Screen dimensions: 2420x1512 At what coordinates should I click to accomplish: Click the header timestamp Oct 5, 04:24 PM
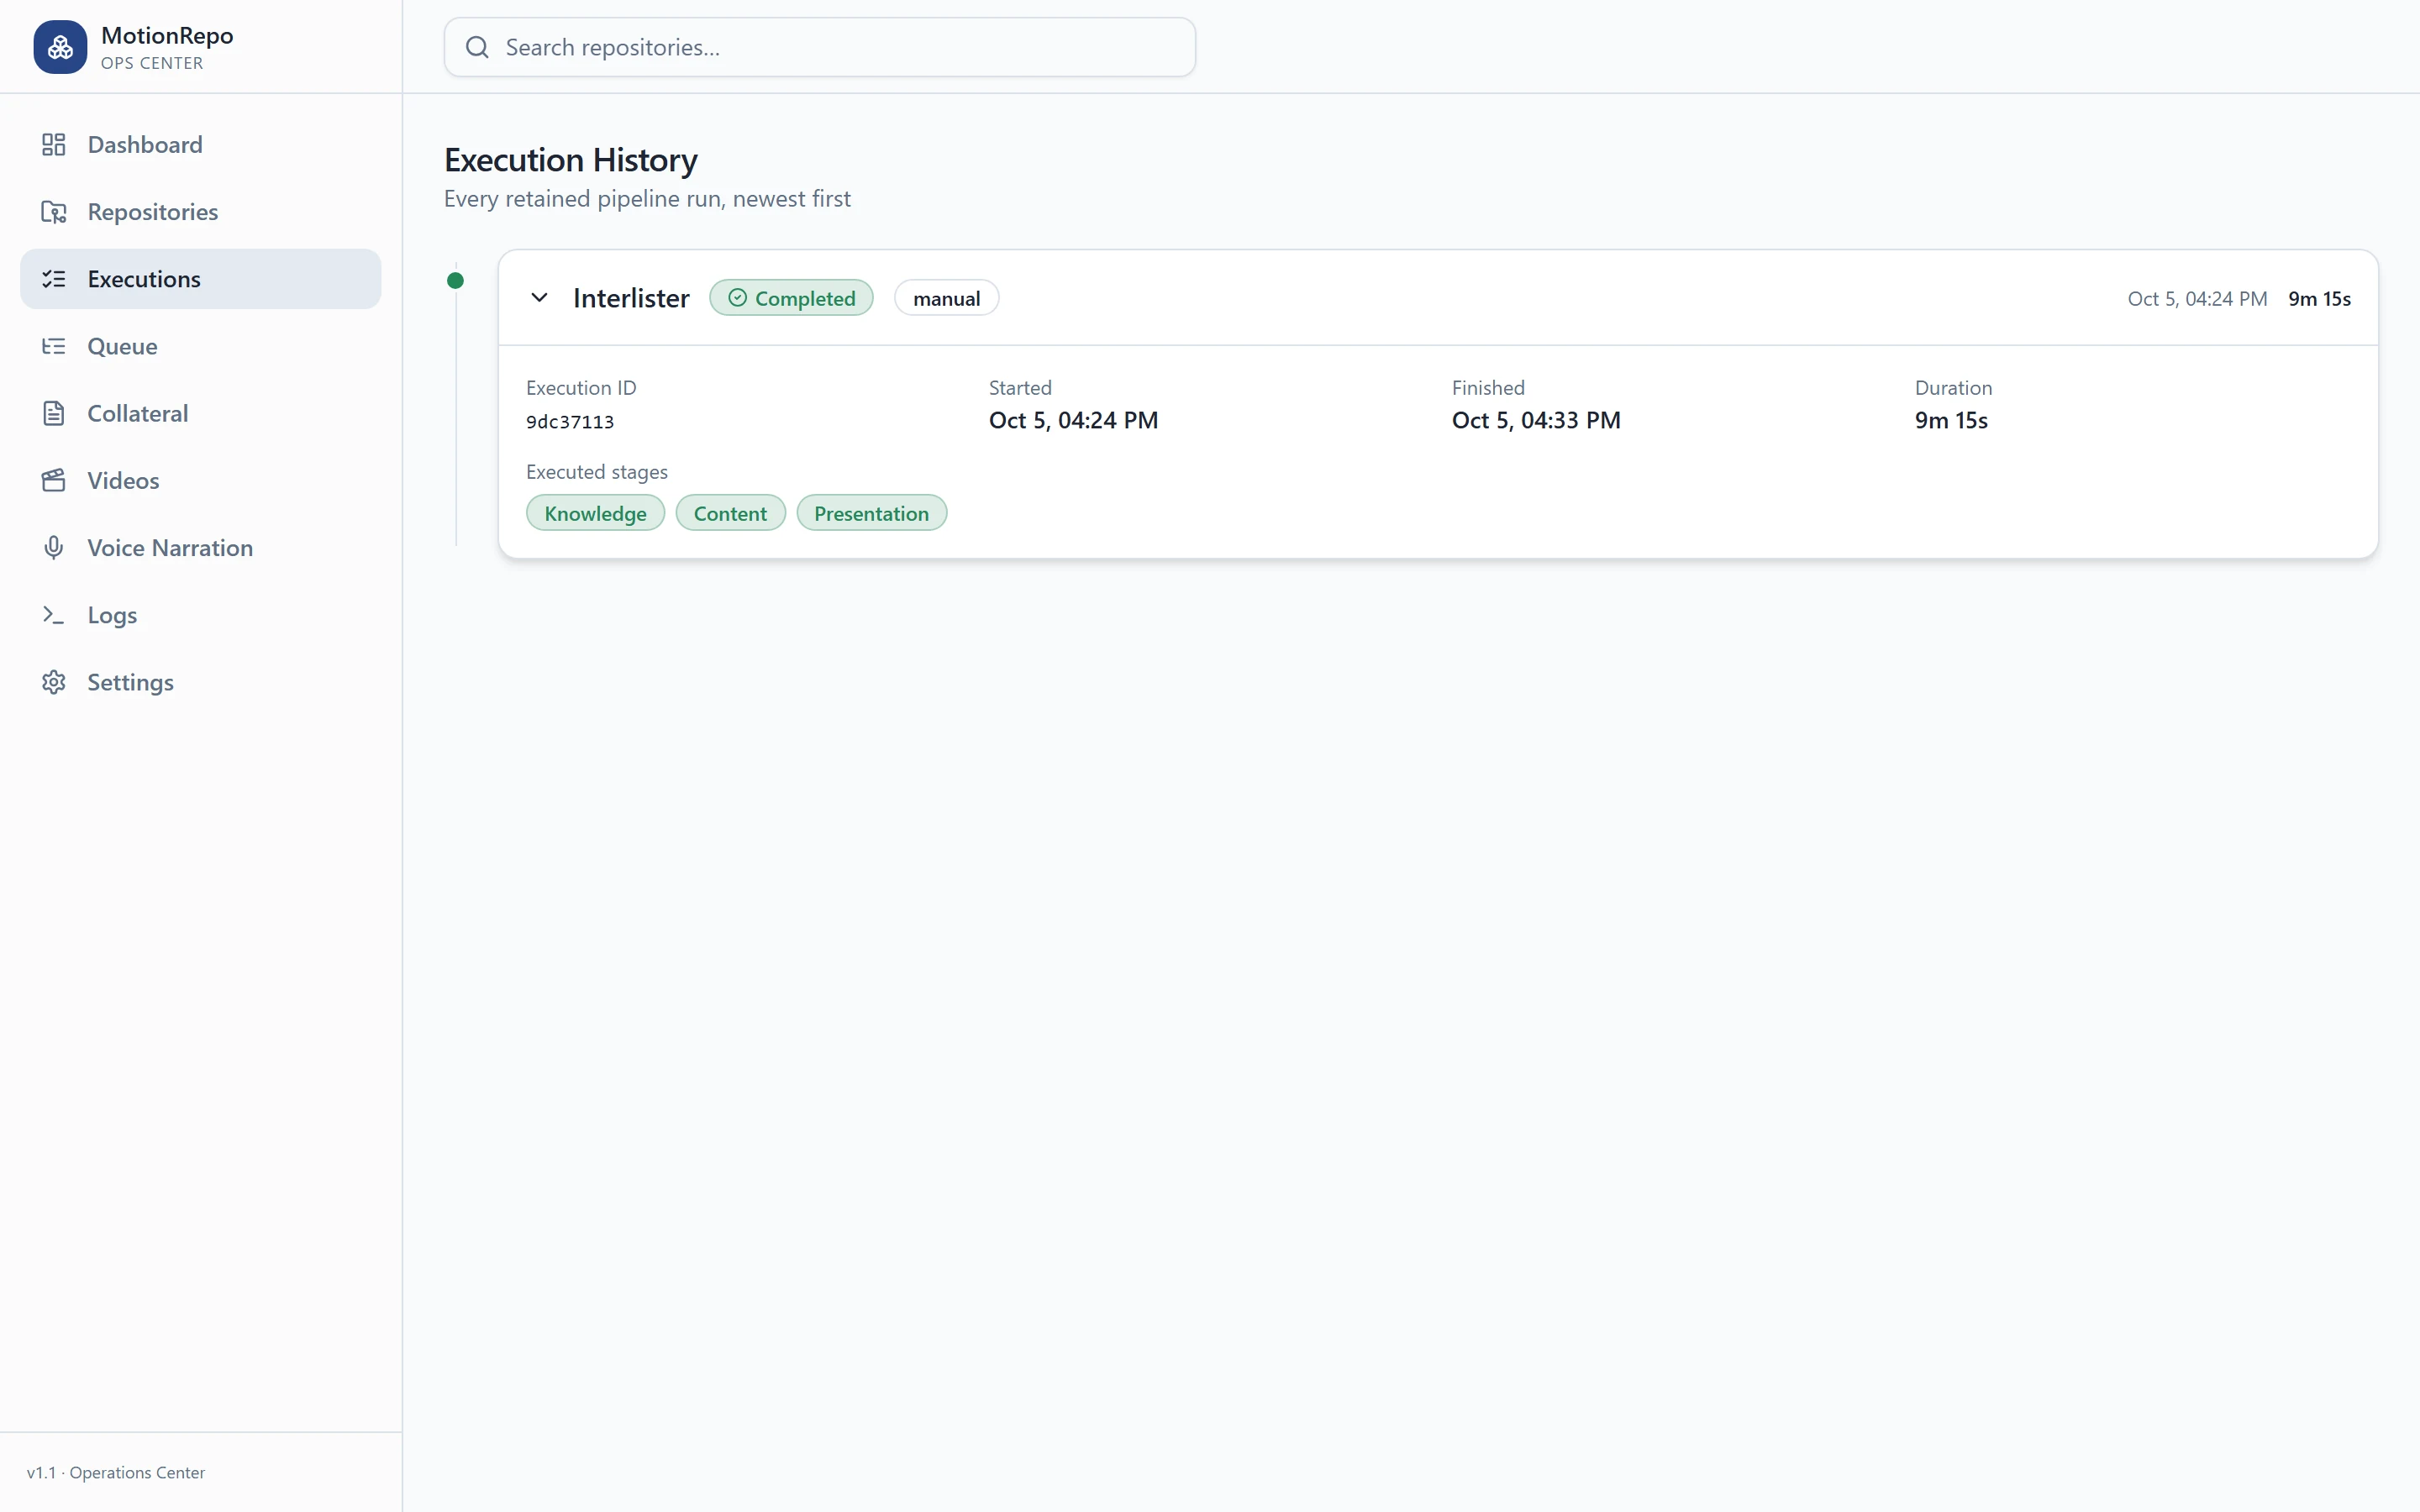point(2197,299)
